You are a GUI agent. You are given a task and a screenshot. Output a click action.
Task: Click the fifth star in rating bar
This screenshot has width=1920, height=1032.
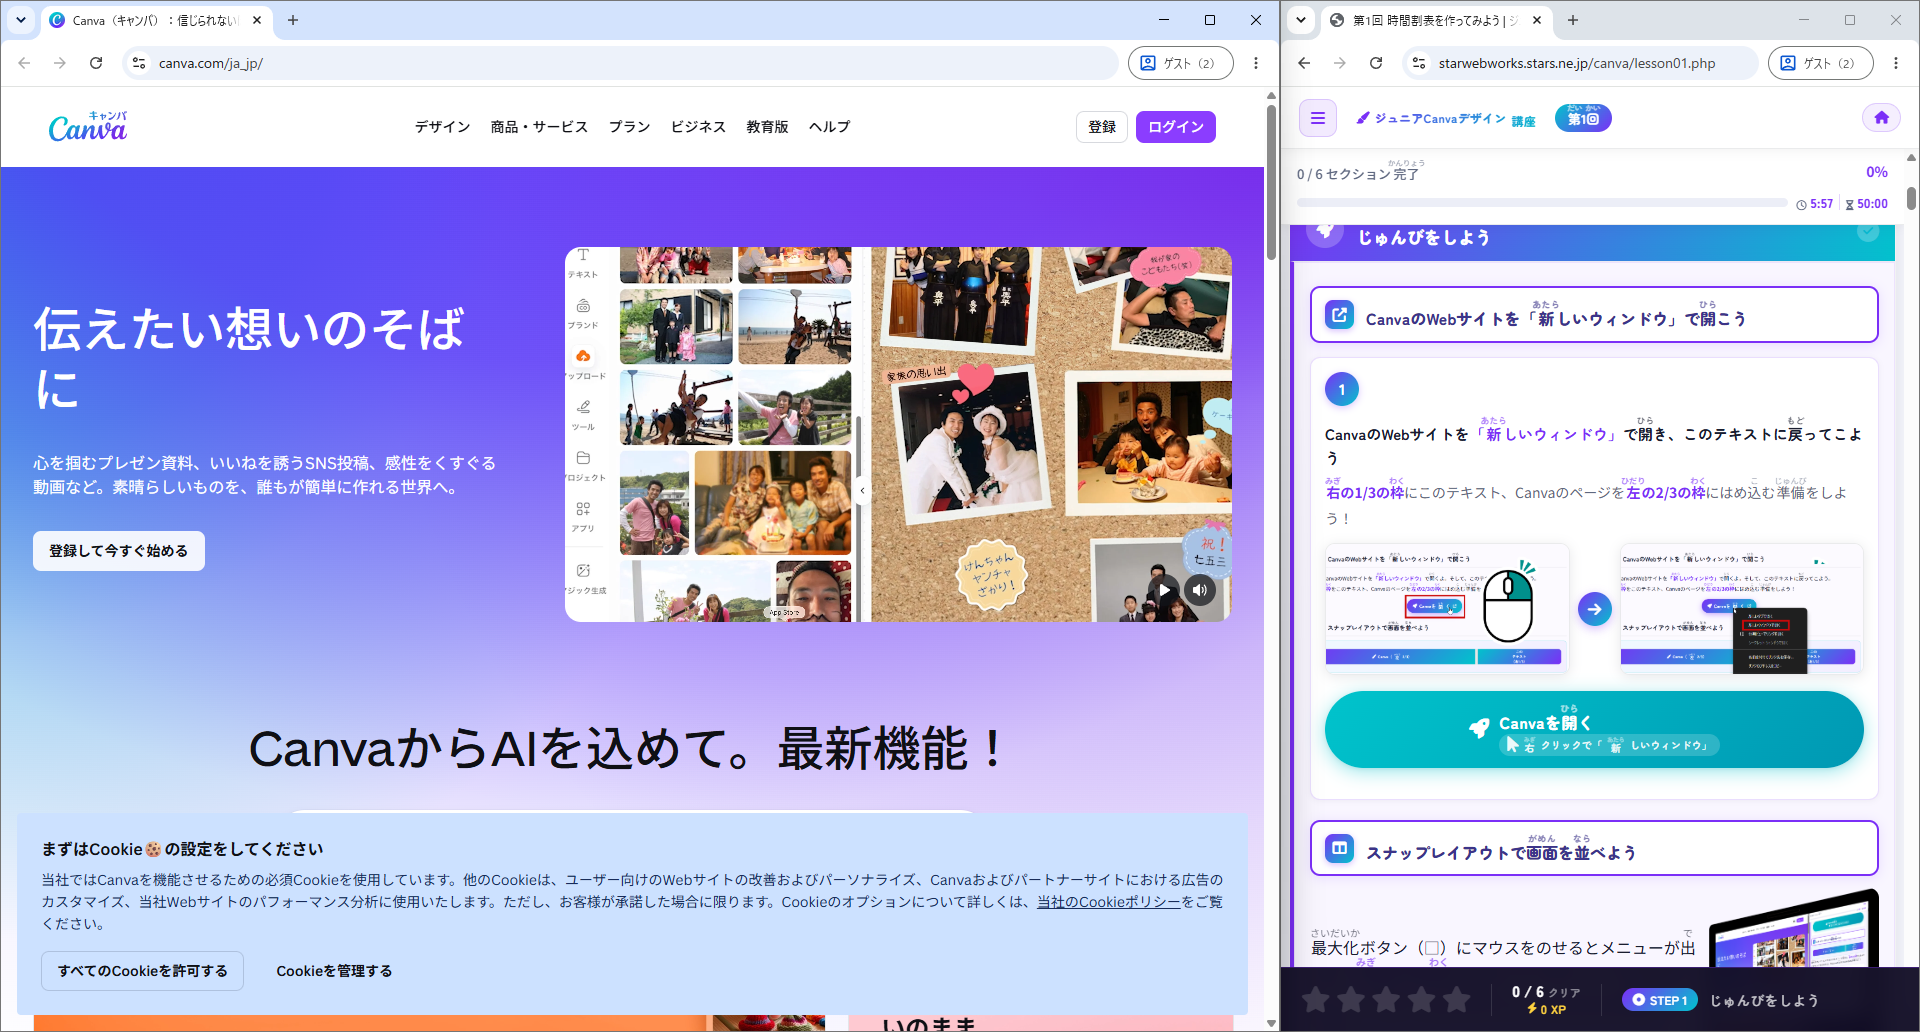[1457, 1000]
